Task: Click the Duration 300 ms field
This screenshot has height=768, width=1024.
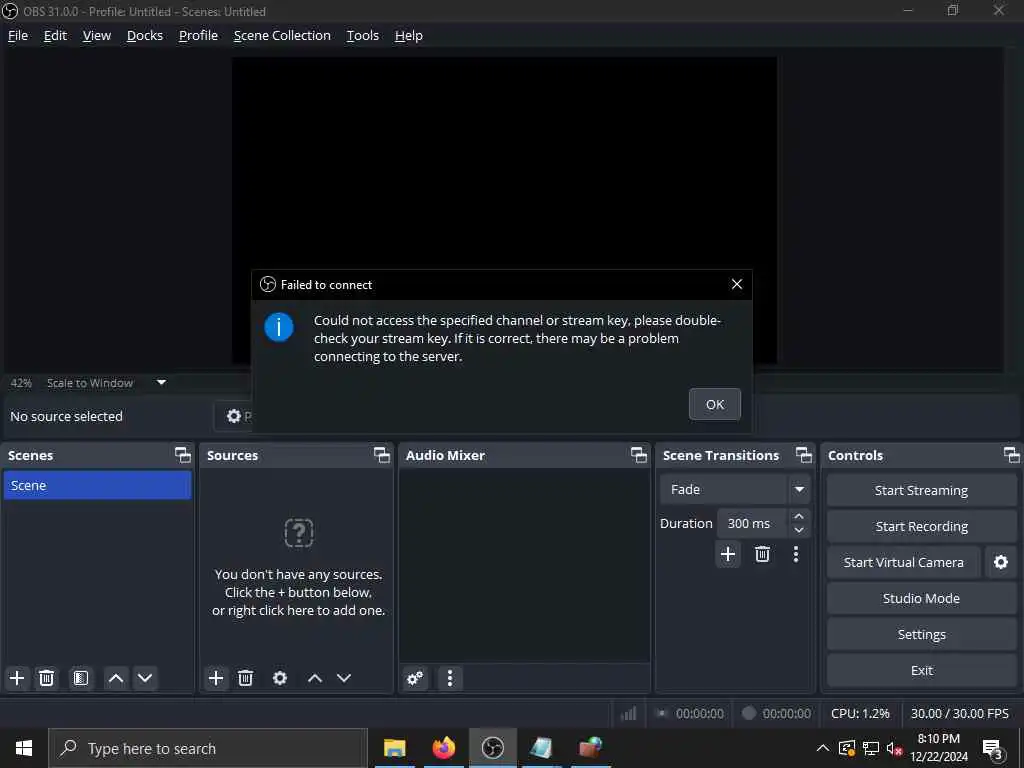Action: pyautogui.click(x=752, y=523)
